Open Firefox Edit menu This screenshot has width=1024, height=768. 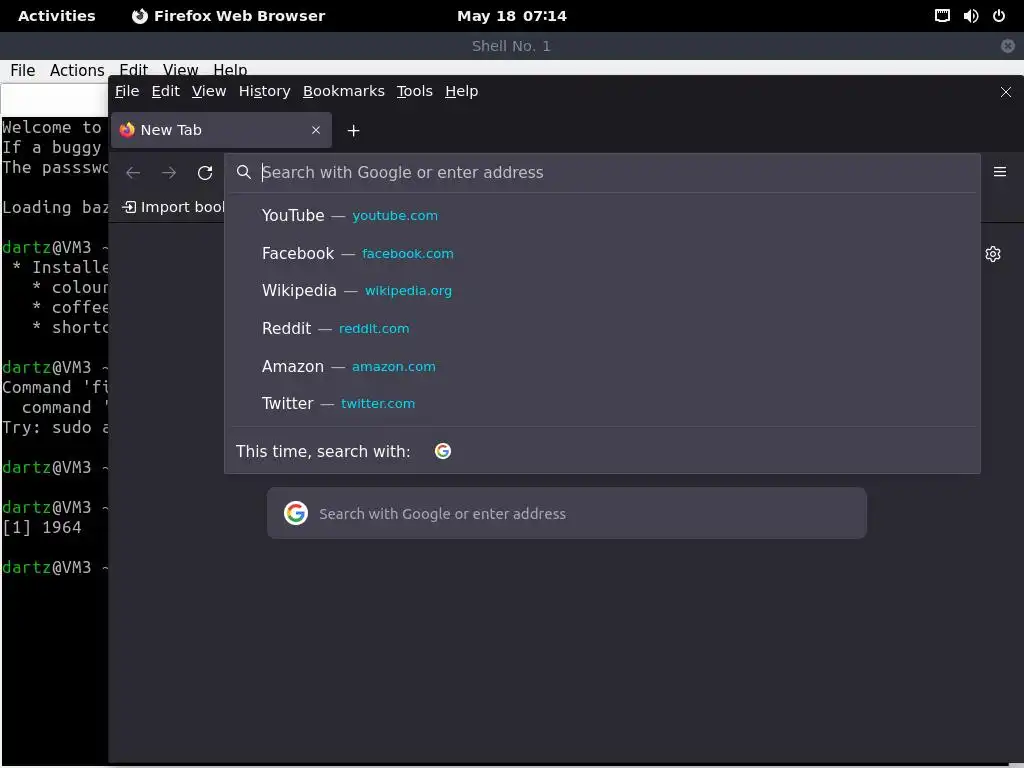(166, 91)
